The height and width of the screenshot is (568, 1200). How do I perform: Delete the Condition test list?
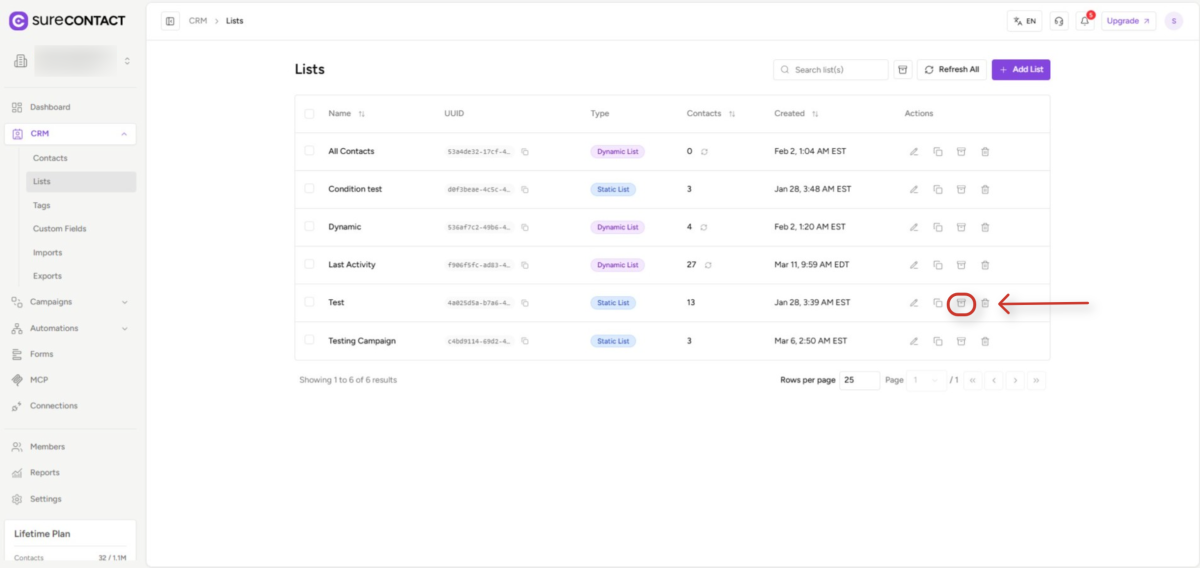985,189
